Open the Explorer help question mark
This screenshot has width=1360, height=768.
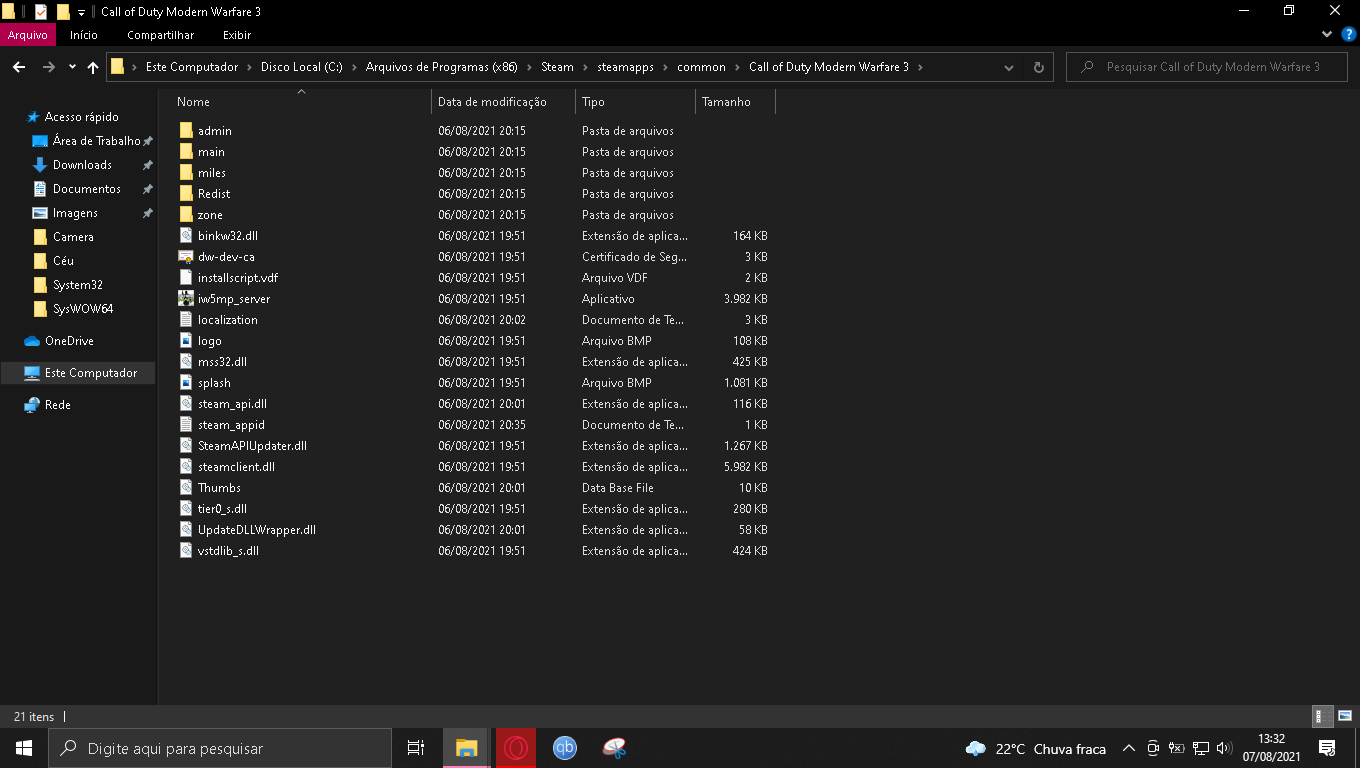1347,34
